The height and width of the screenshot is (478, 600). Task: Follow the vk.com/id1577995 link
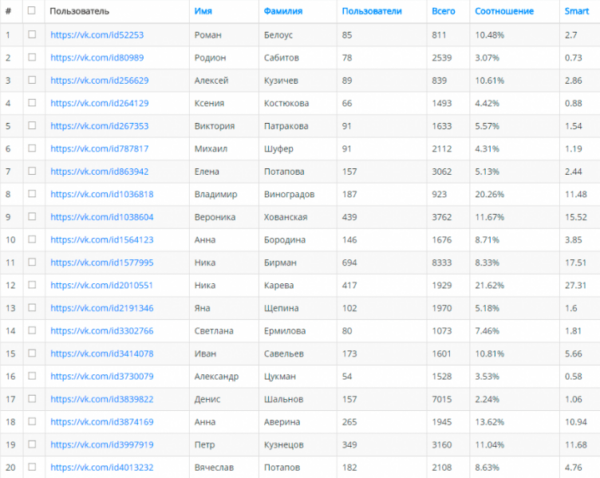(102, 263)
